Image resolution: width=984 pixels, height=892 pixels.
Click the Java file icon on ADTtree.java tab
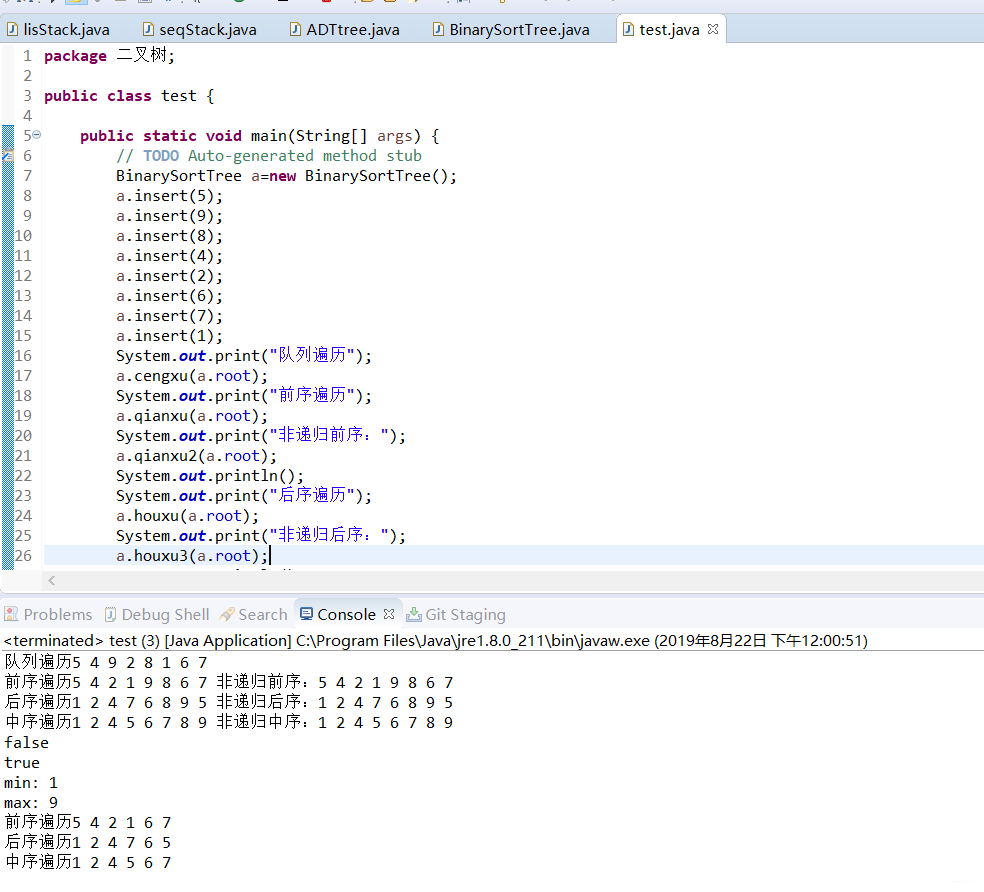point(295,30)
